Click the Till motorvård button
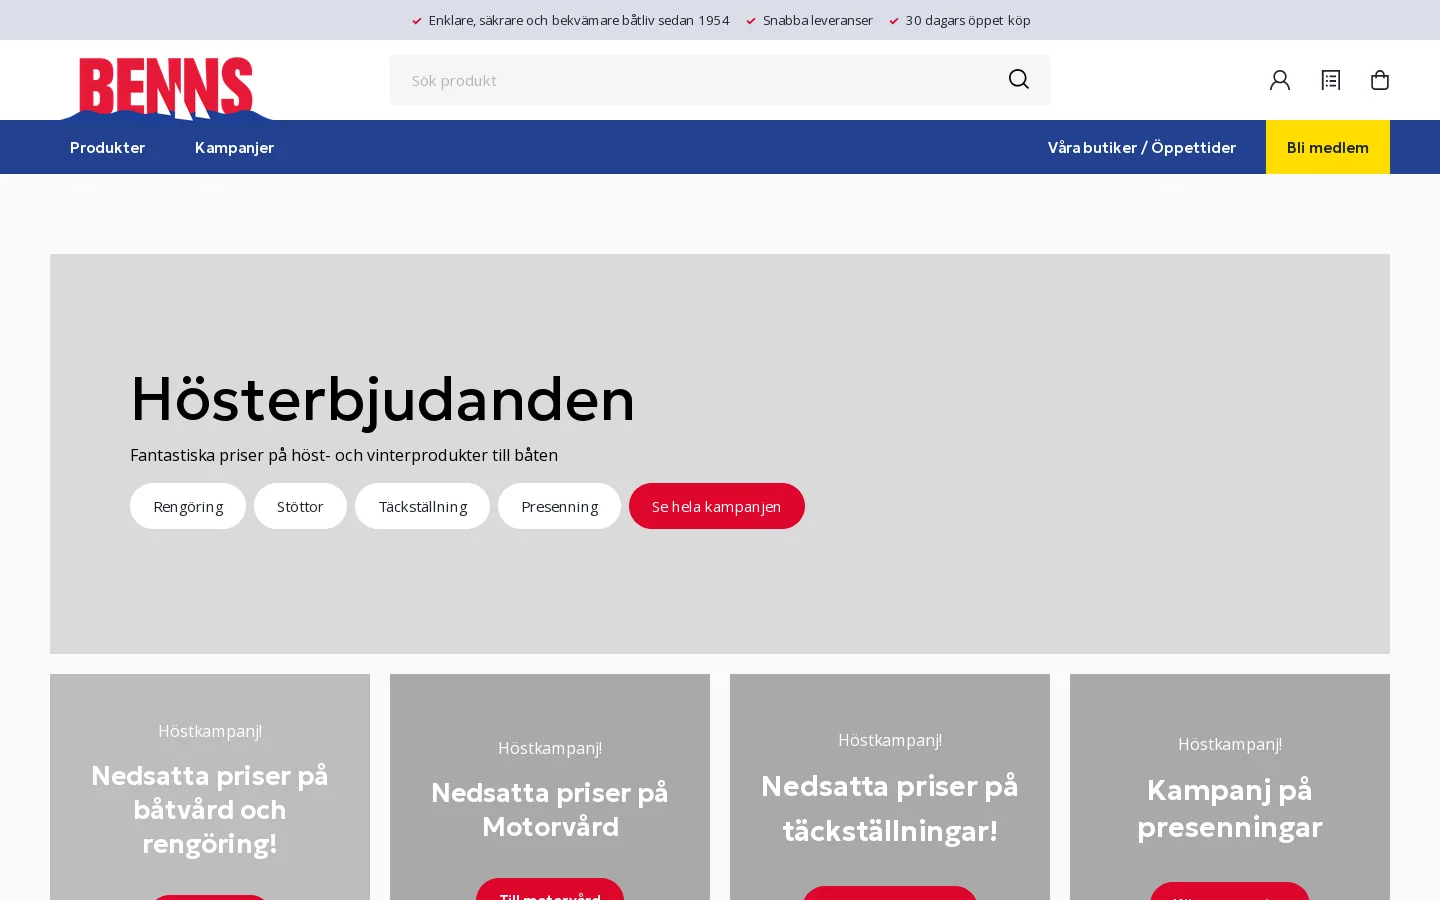 (x=550, y=890)
